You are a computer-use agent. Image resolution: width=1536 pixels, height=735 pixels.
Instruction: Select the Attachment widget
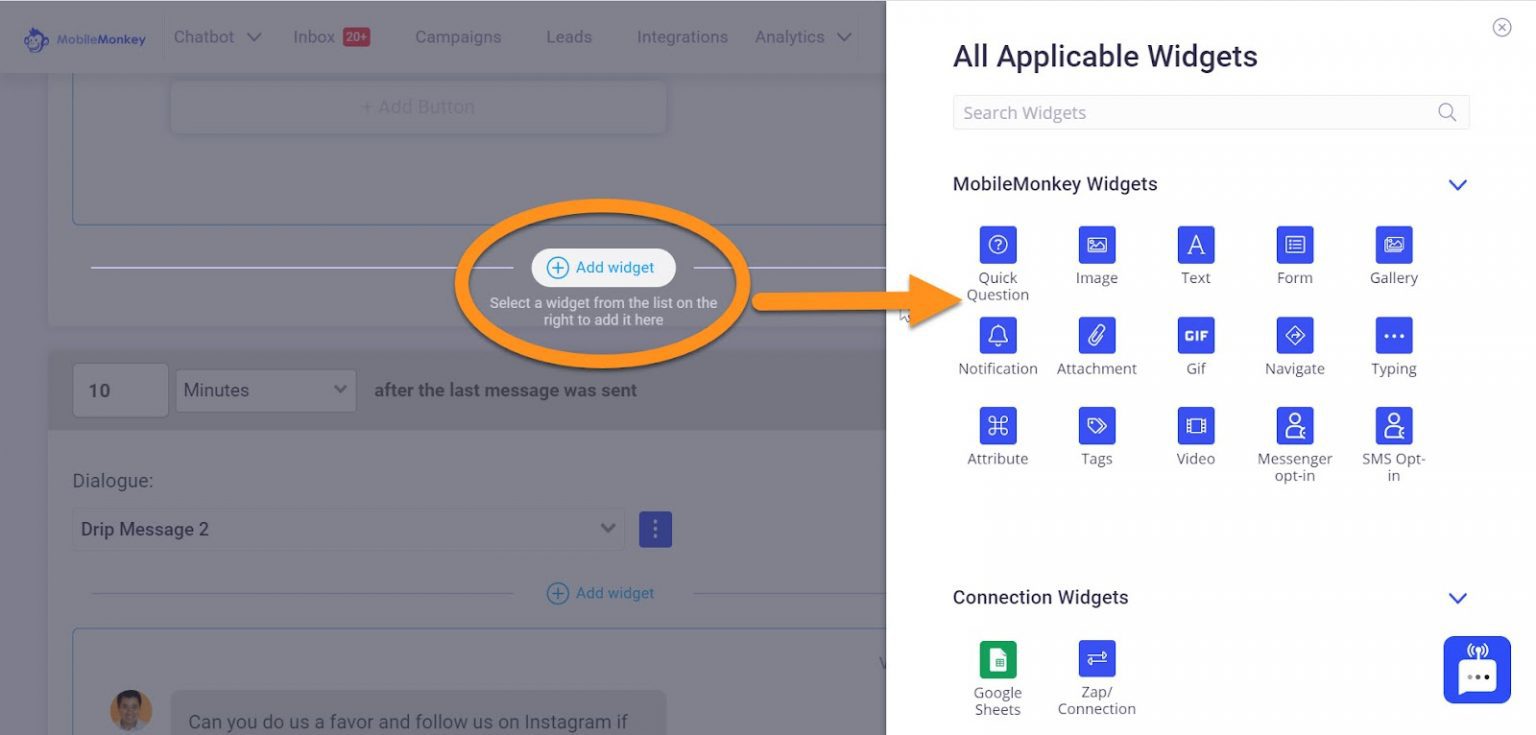tap(1096, 336)
